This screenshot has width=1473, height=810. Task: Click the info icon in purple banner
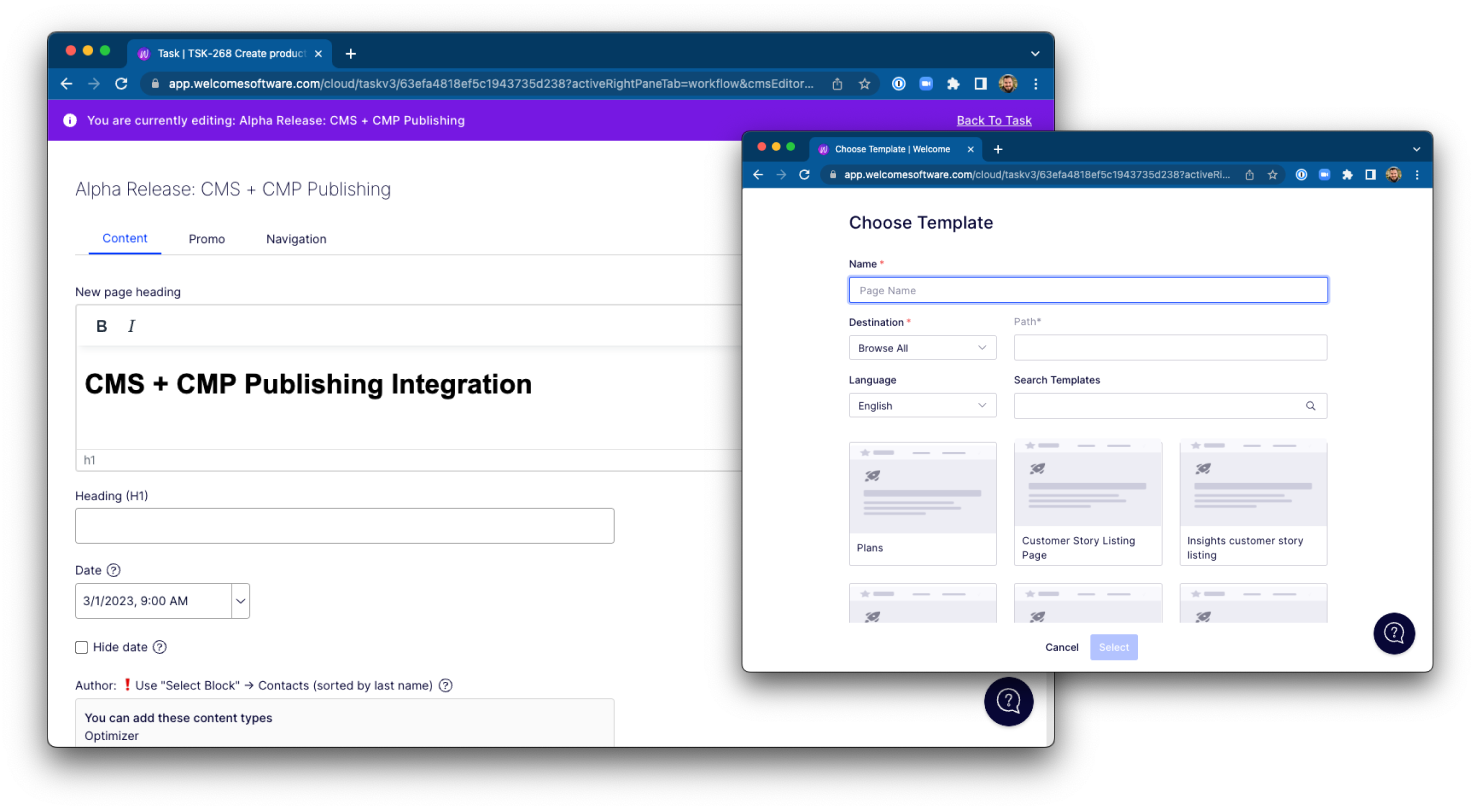pyautogui.click(x=70, y=120)
